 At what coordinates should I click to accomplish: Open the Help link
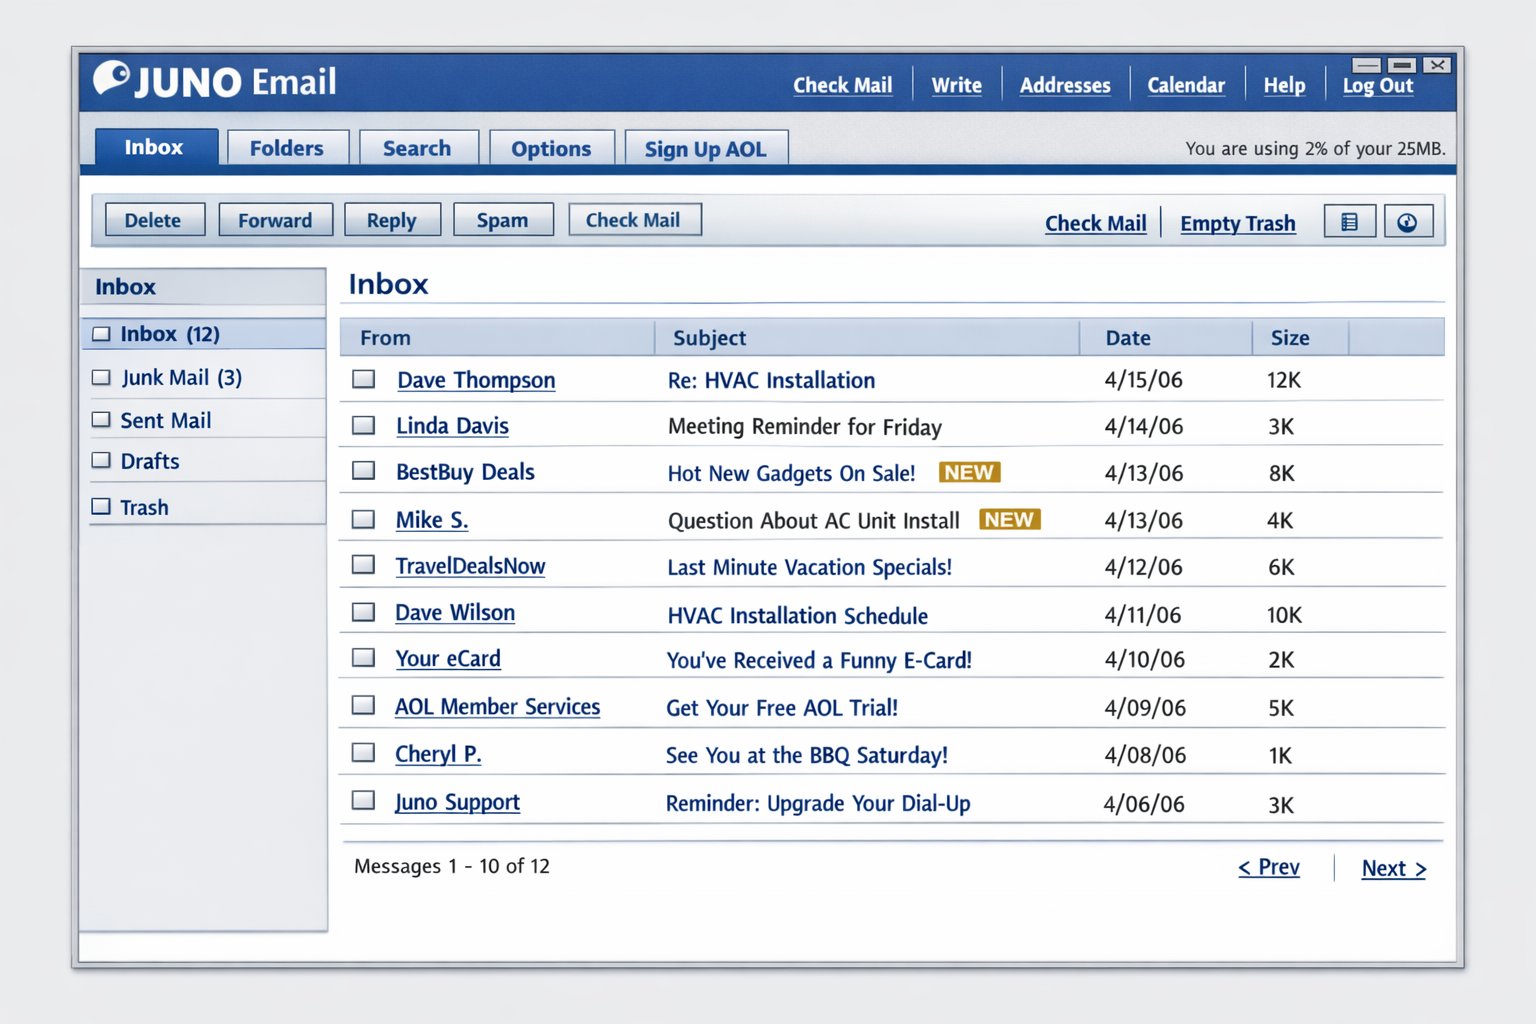[1284, 85]
